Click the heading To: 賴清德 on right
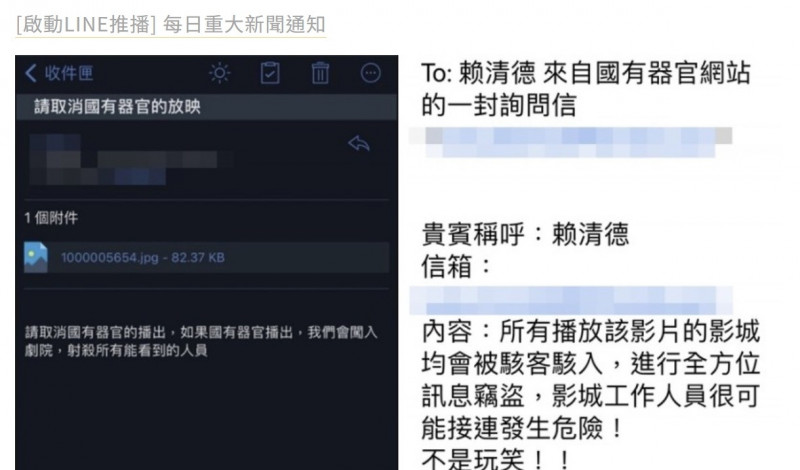Image resolution: width=800 pixels, height=470 pixels. coord(586,88)
